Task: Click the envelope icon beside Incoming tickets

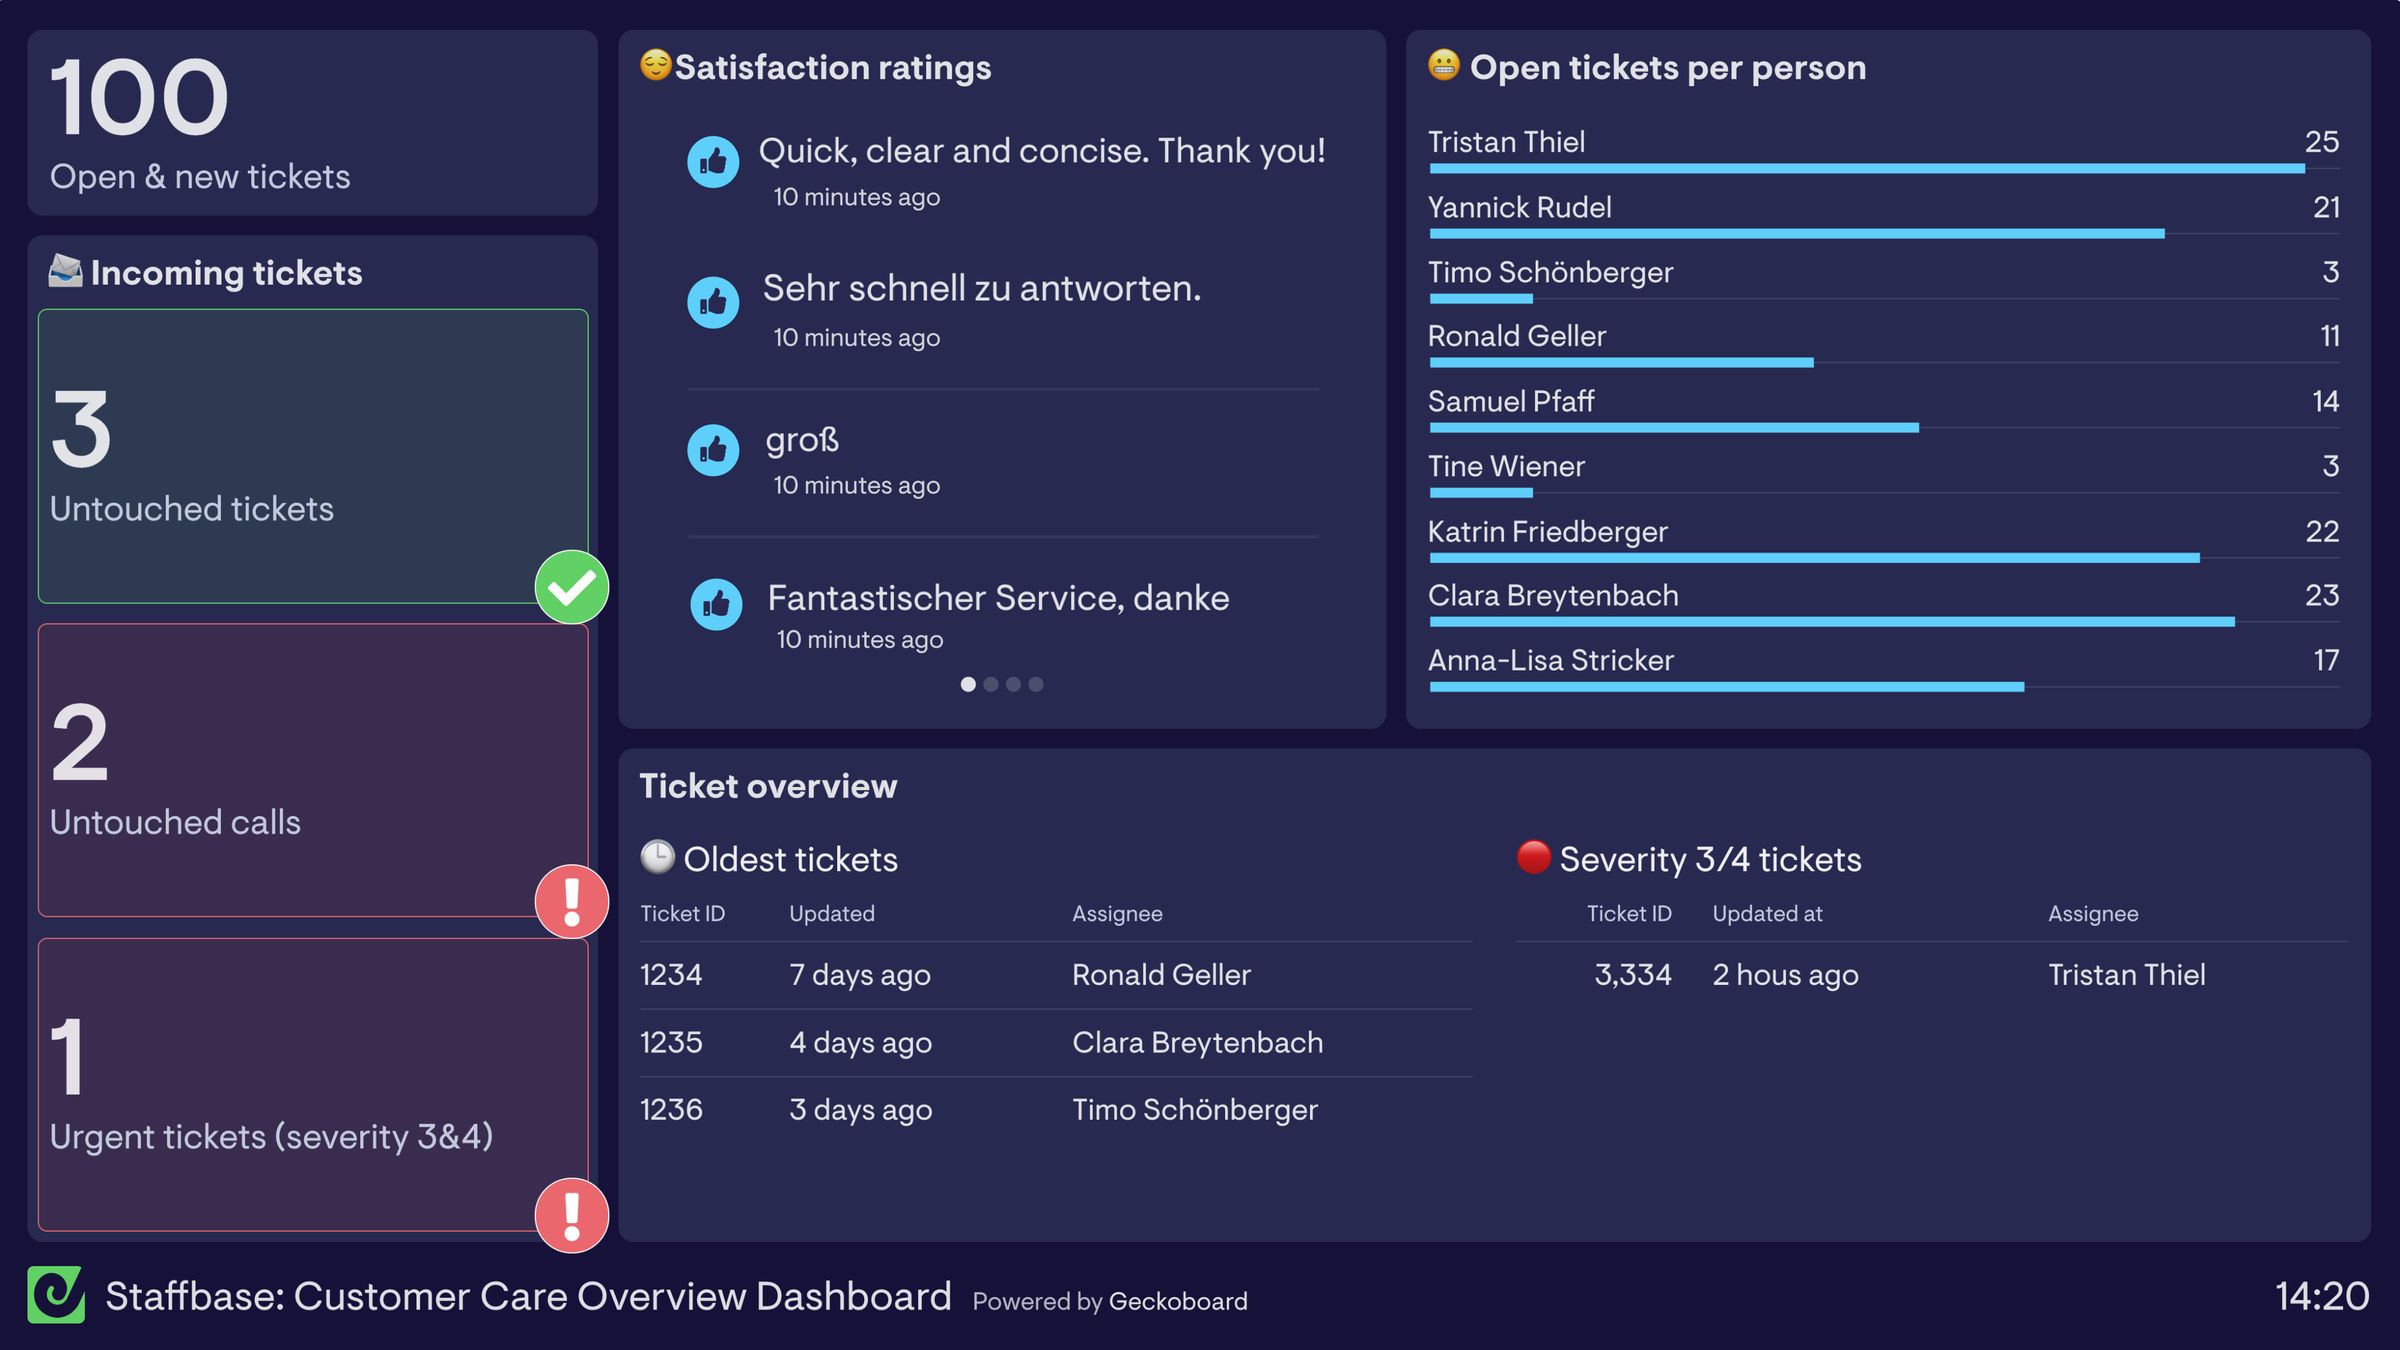Action: [63, 271]
